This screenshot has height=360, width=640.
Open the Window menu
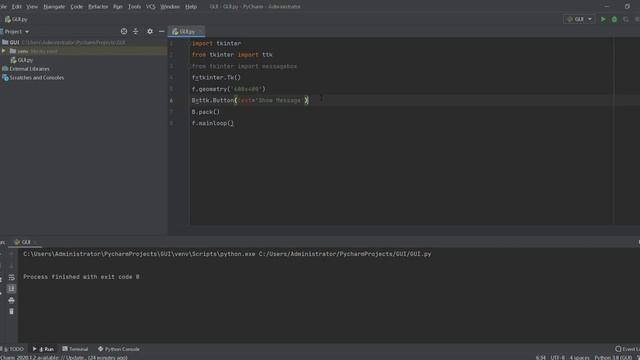point(170,7)
